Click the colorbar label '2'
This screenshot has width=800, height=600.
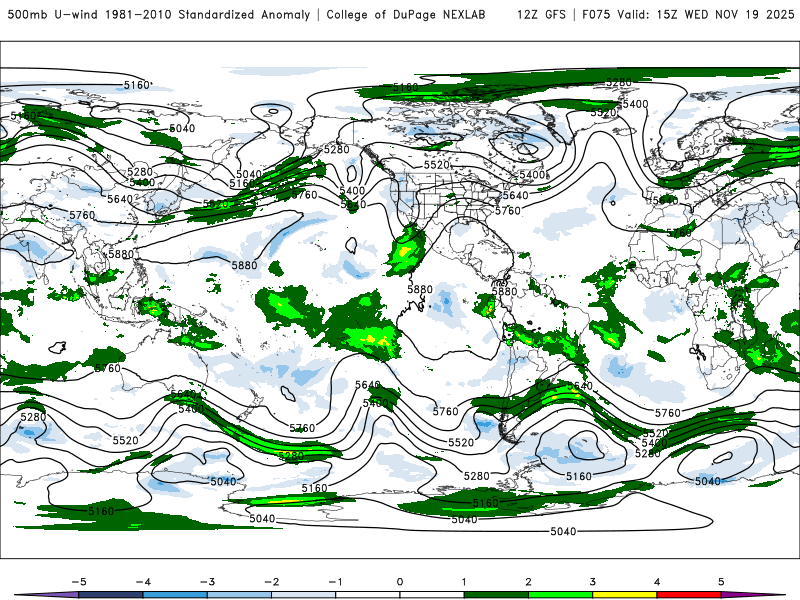(x=528, y=582)
